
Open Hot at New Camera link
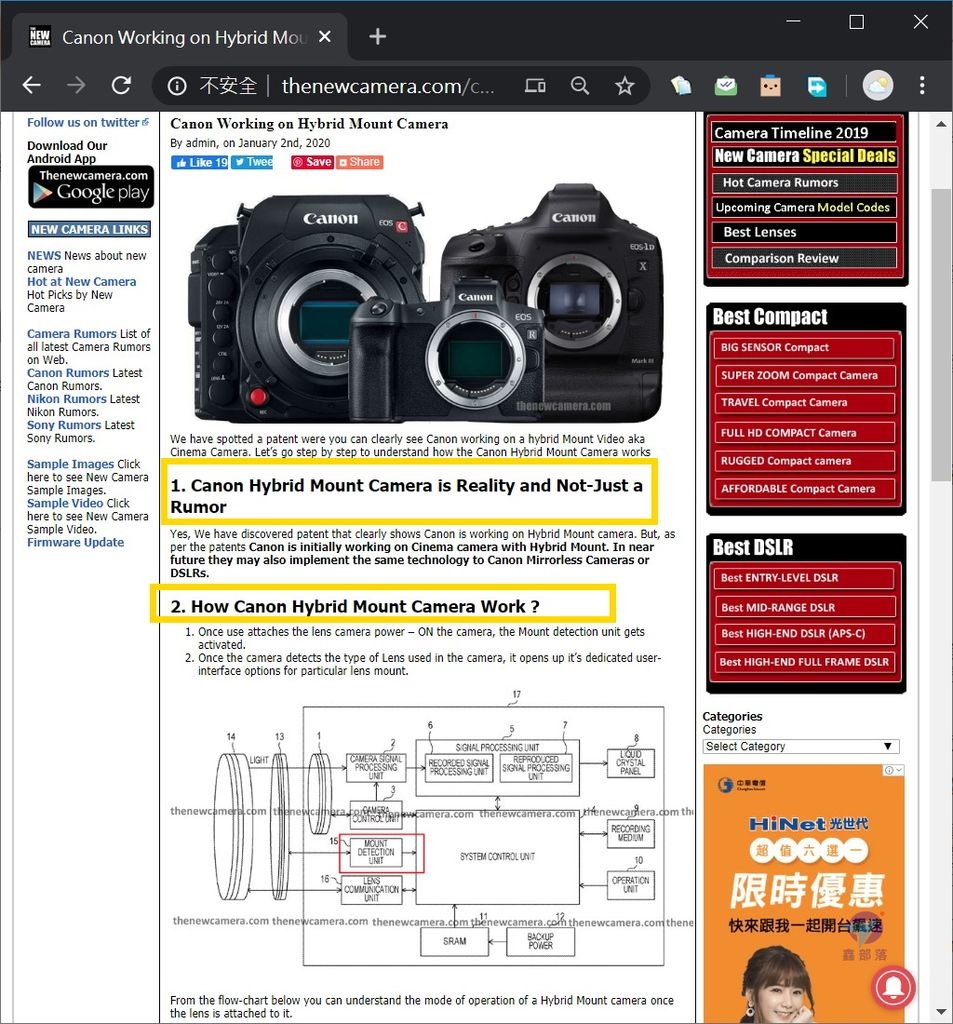pyautogui.click(x=82, y=282)
